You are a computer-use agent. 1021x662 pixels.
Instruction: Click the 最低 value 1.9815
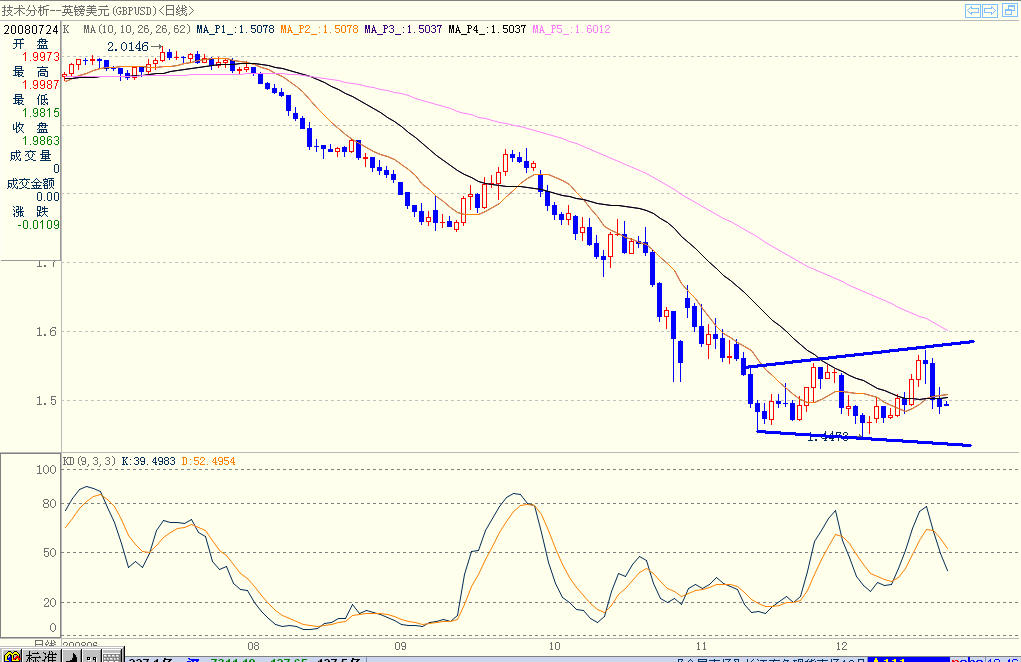(x=40, y=113)
